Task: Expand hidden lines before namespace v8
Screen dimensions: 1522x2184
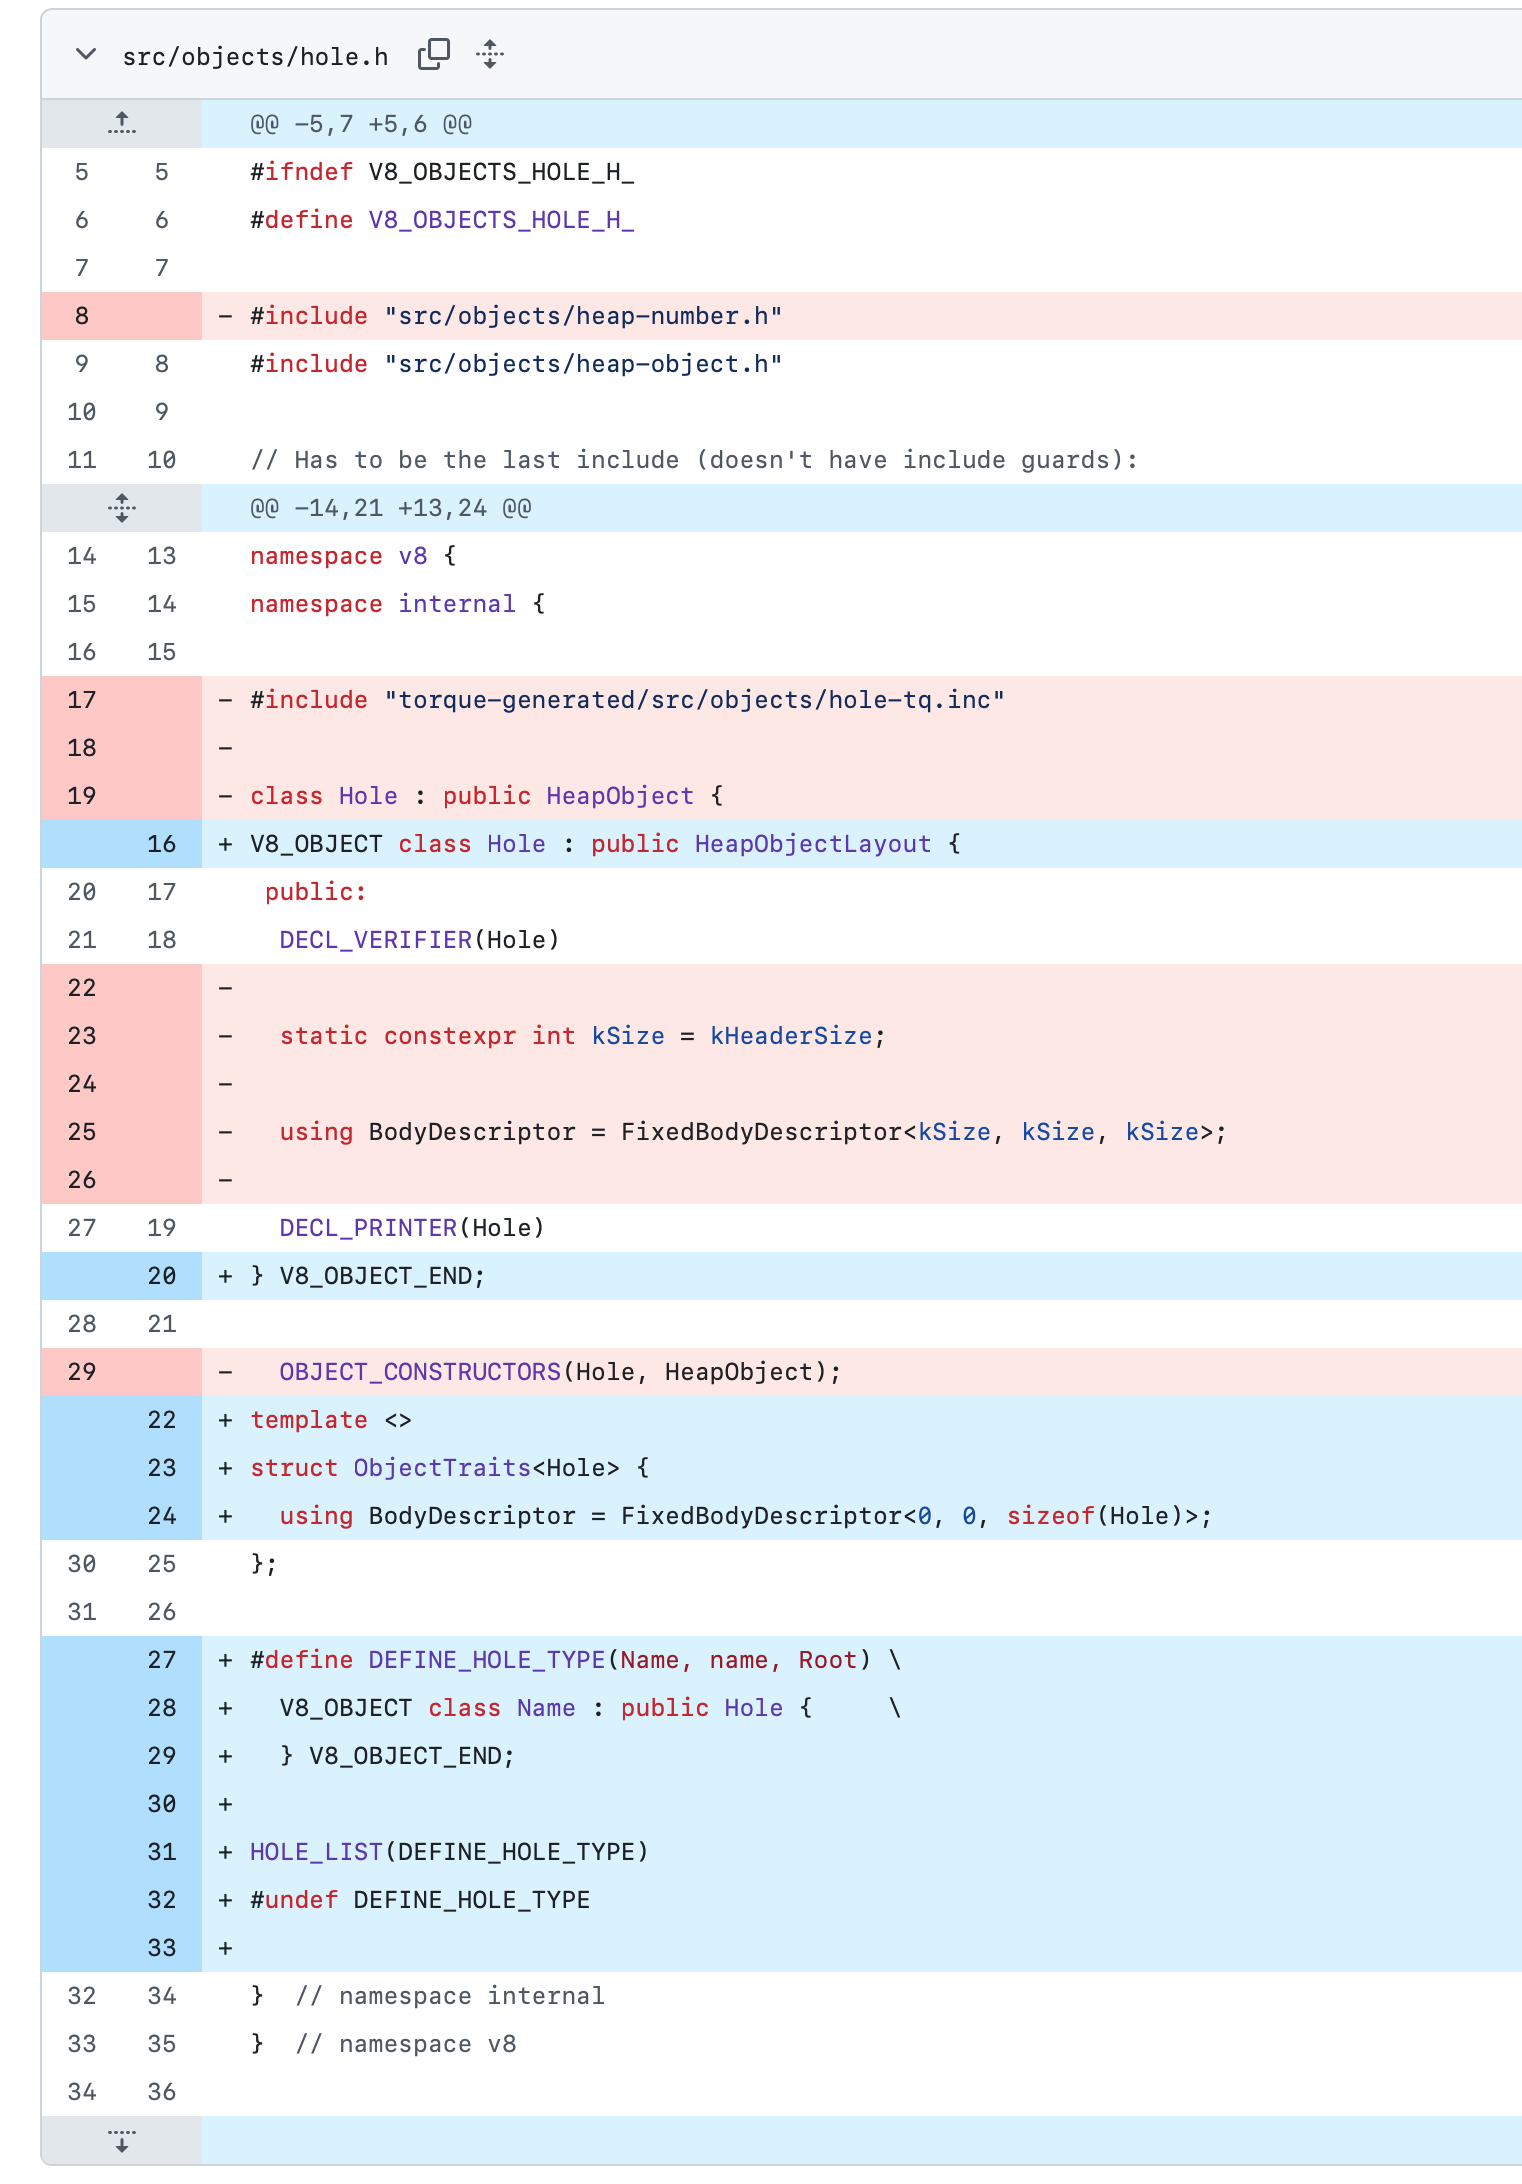Action: click(121, 508)
